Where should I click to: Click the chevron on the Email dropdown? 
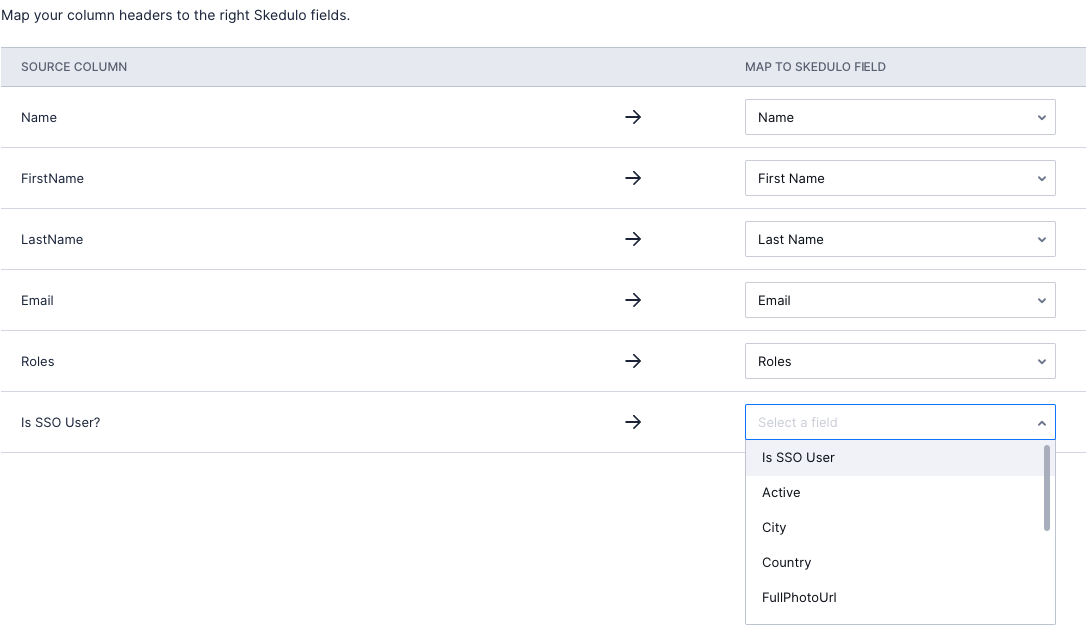1043,300
